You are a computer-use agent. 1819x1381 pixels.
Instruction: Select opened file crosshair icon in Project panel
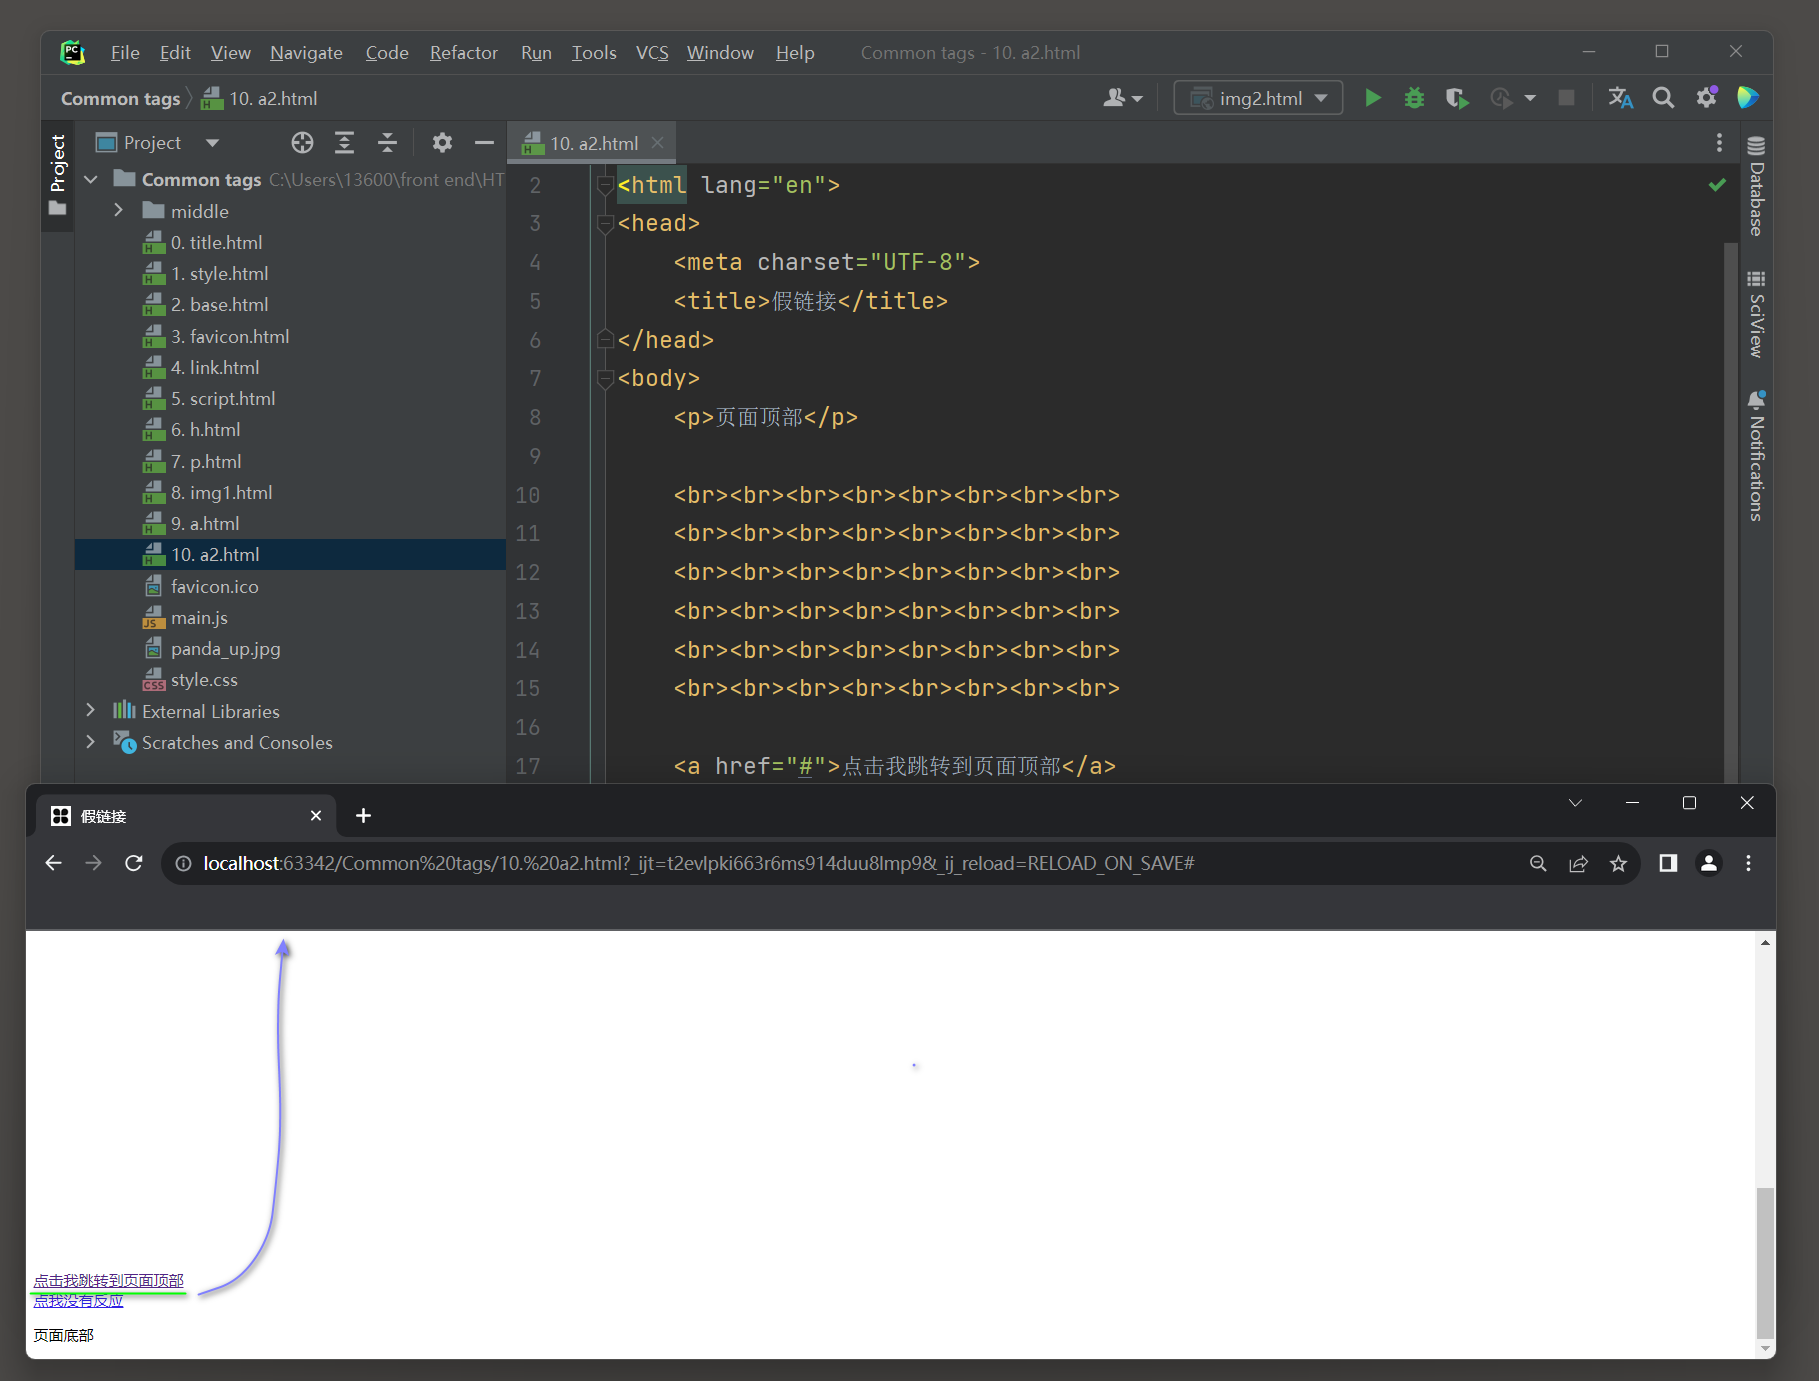(302, 143)
